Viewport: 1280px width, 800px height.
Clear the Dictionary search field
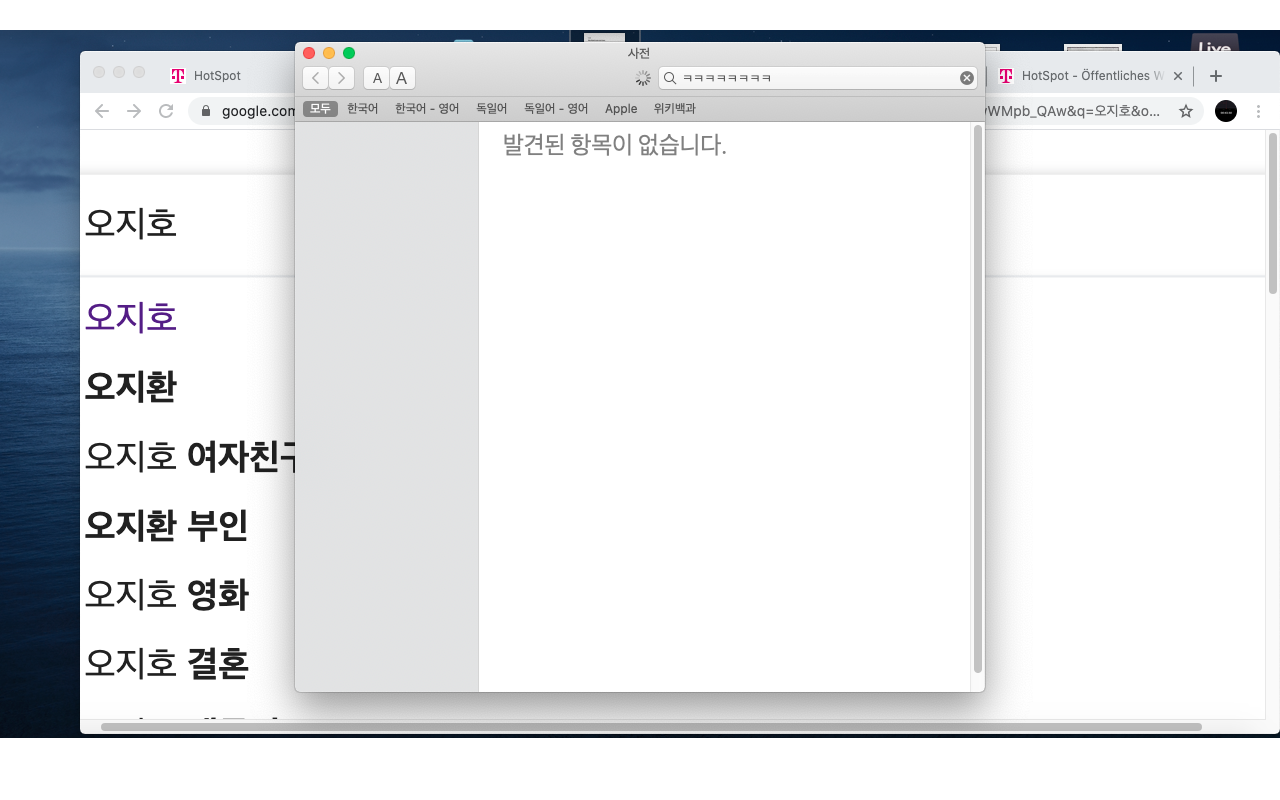967,78
